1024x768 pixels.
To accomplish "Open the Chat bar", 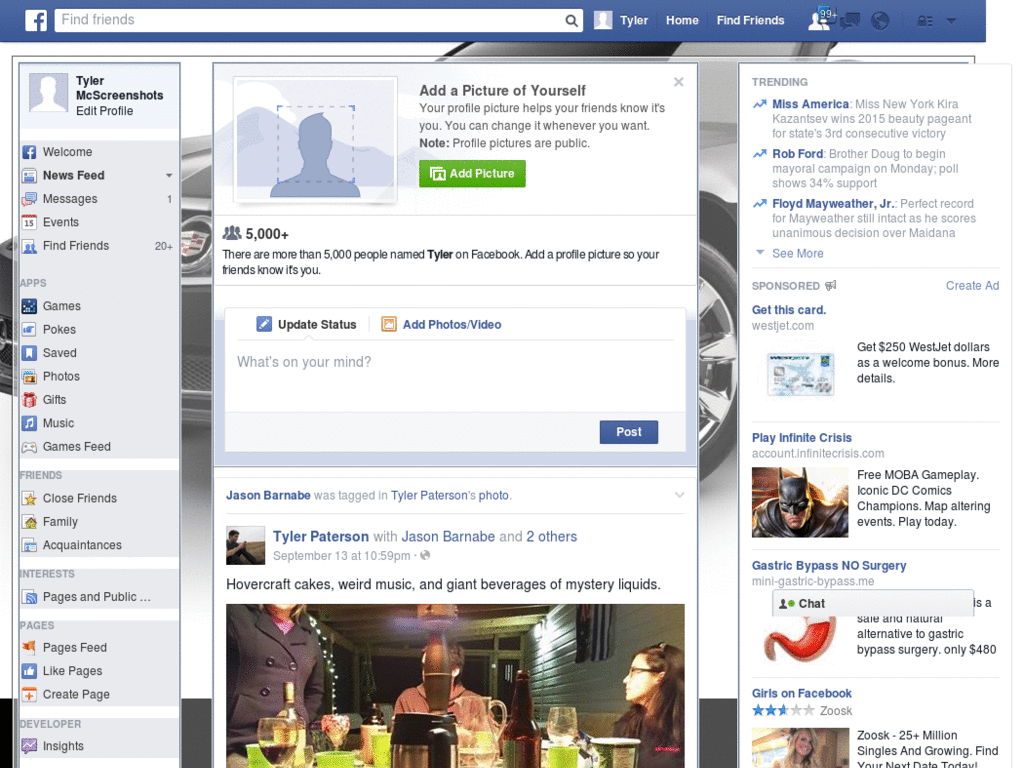I will coord(872,603).
